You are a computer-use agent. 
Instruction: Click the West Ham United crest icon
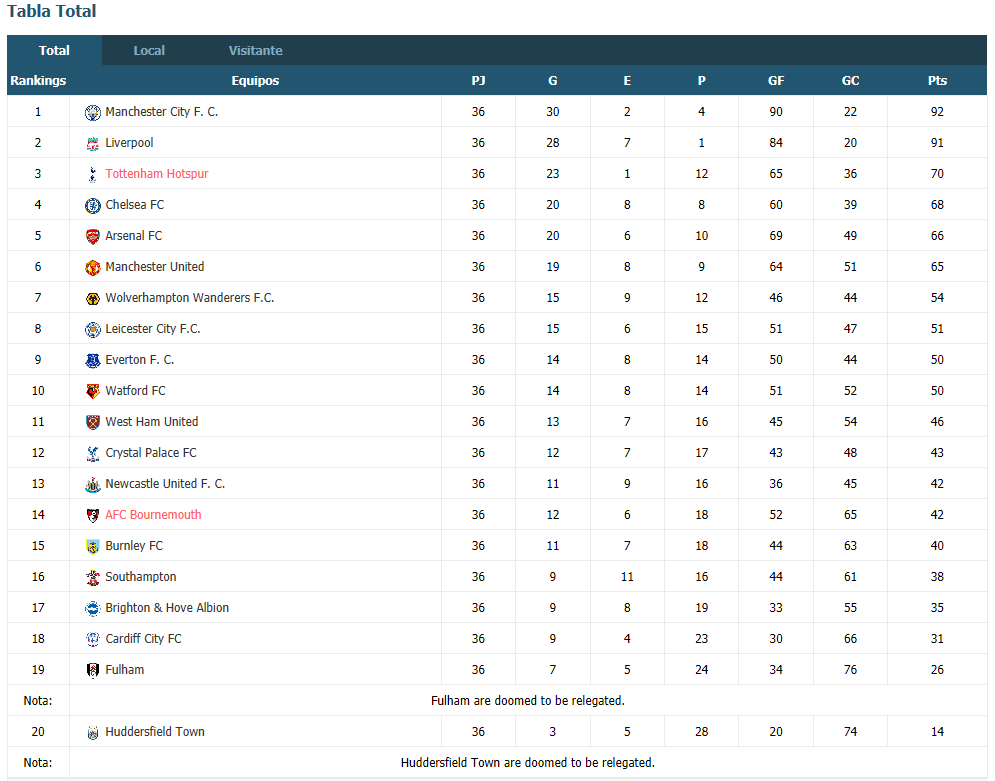point(93,423)
